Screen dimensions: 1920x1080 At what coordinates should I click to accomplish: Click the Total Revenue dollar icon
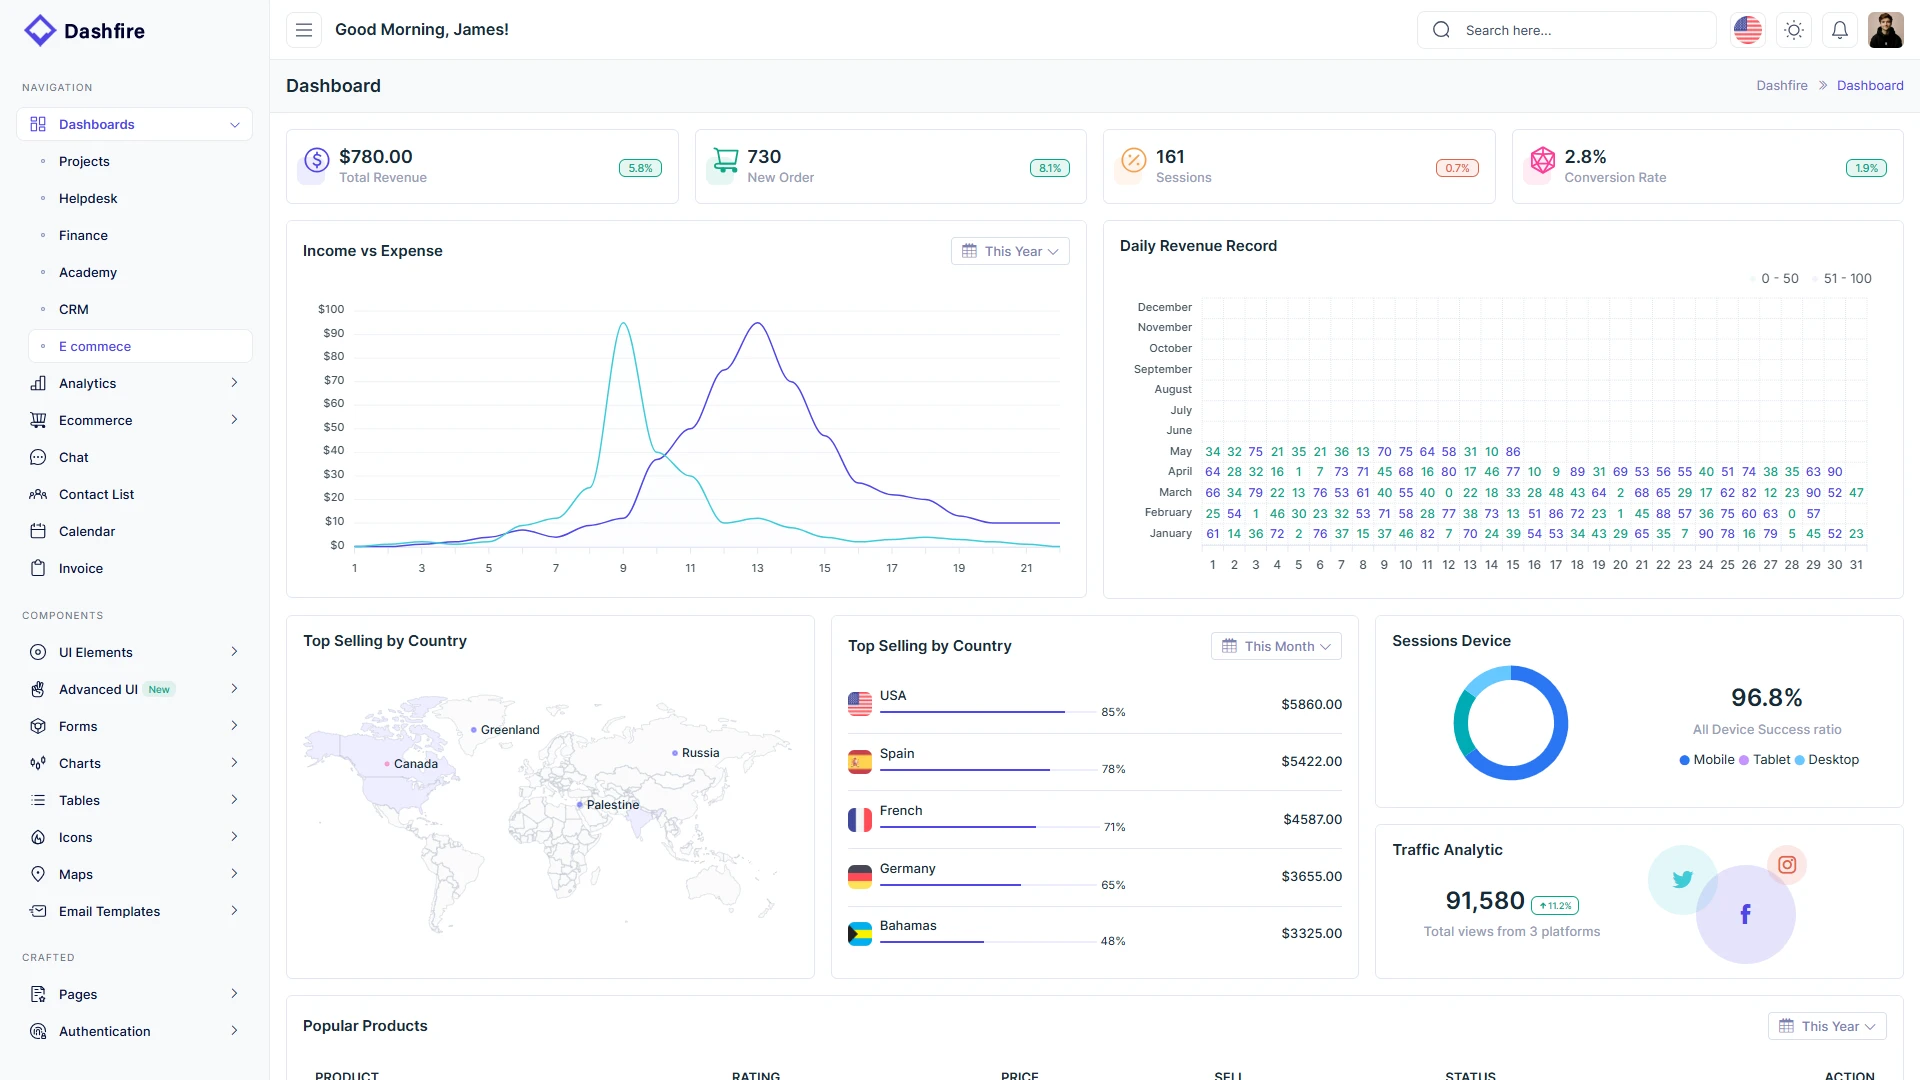(316, 160)
